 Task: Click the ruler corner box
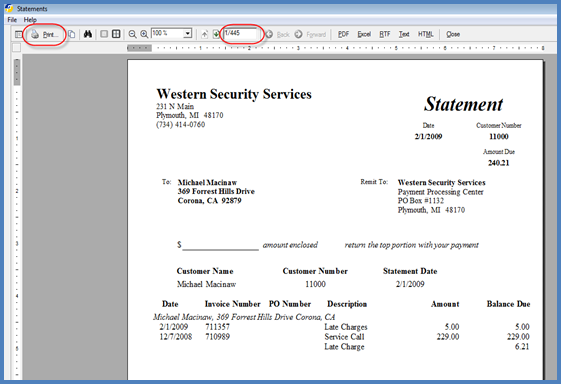[16, 48]
